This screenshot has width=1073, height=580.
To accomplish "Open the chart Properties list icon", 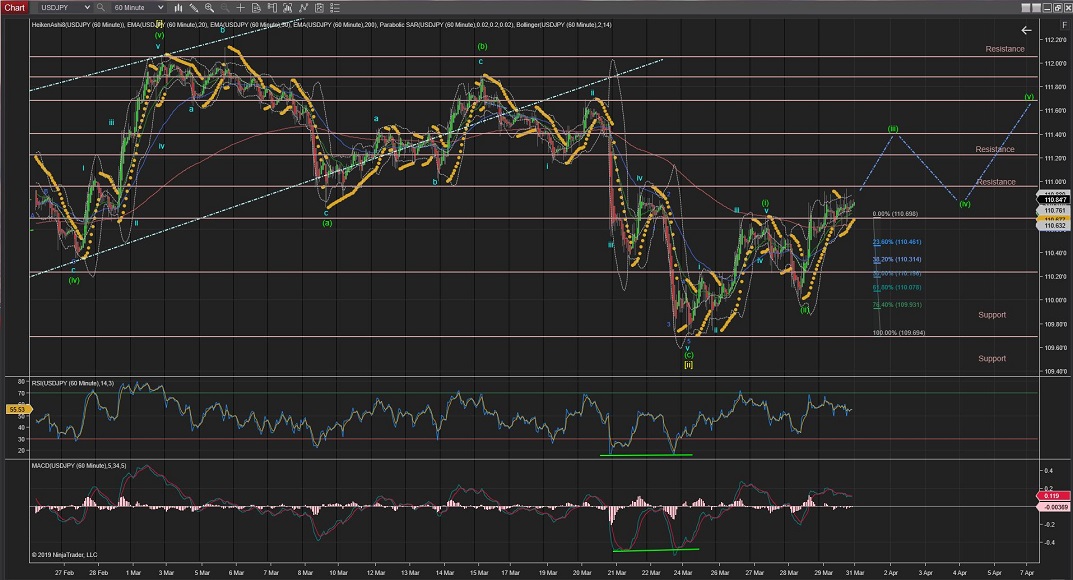I will (335, 7).
